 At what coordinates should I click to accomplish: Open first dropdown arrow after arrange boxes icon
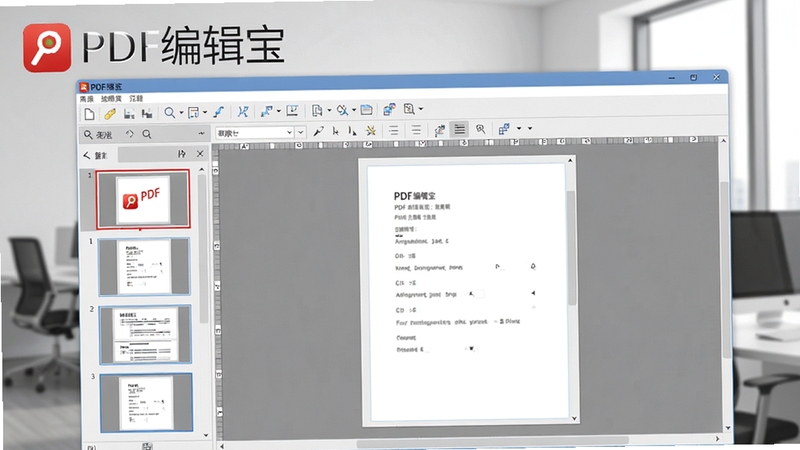click(x=519, y=129)
